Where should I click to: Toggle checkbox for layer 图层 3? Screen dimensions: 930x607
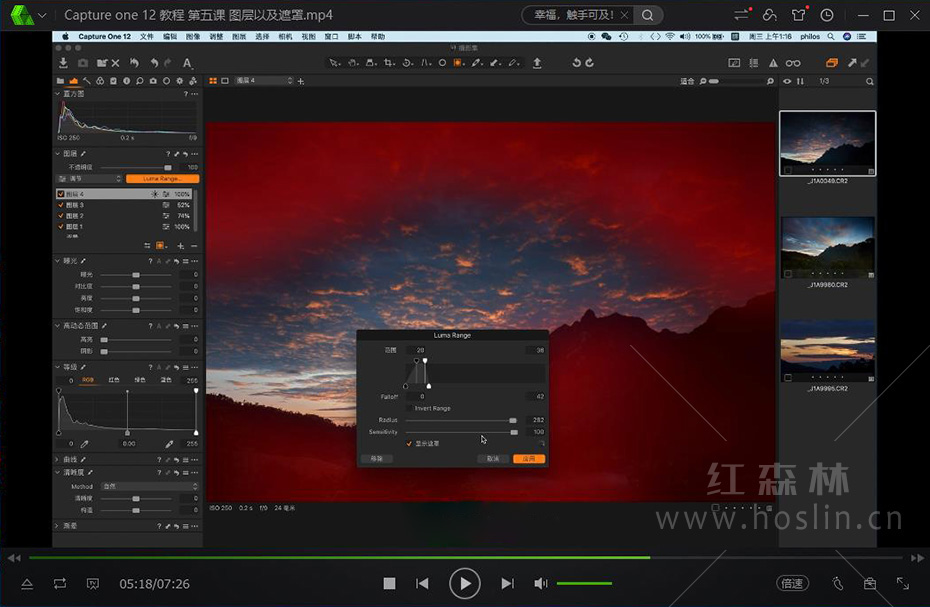click(60, 205)
